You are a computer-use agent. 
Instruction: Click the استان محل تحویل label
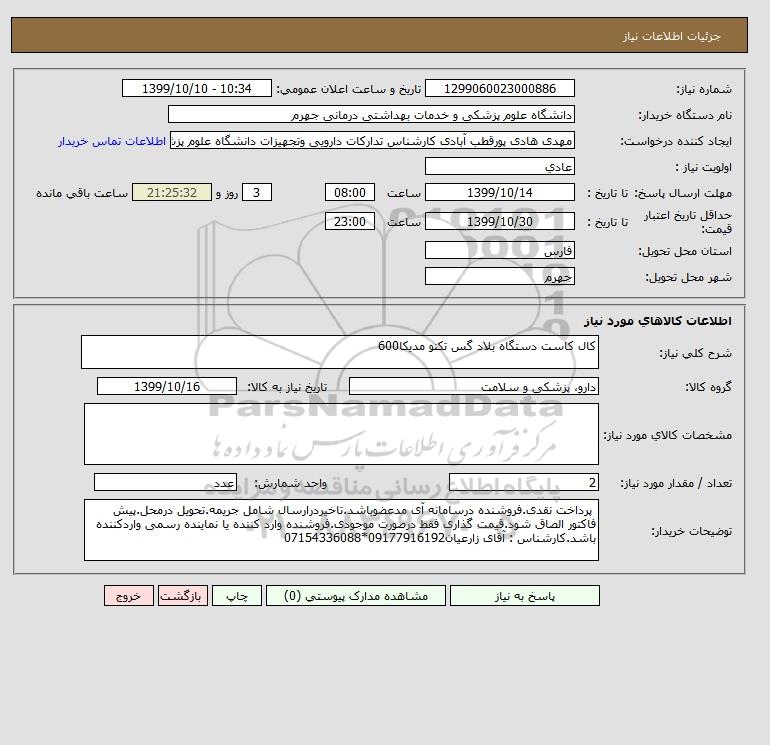[685, 251]
